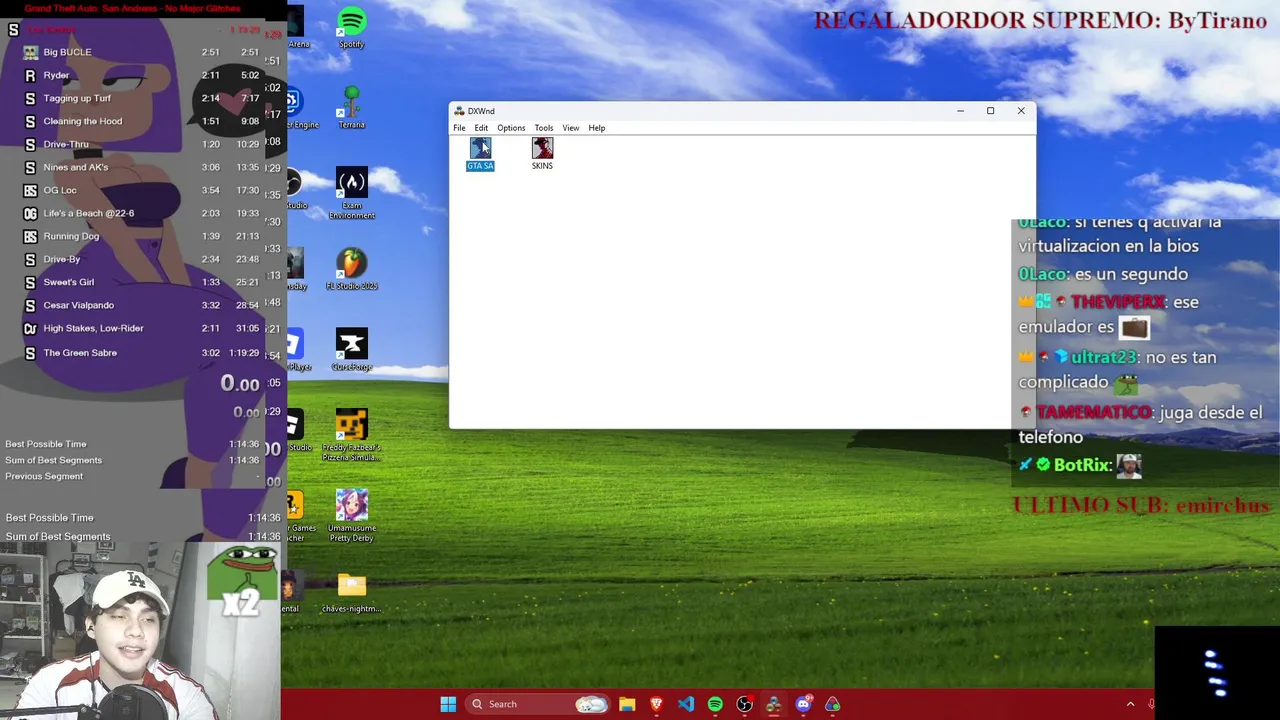
Task: Open the Help menu in DXWnd
Action: coord(596,128)
